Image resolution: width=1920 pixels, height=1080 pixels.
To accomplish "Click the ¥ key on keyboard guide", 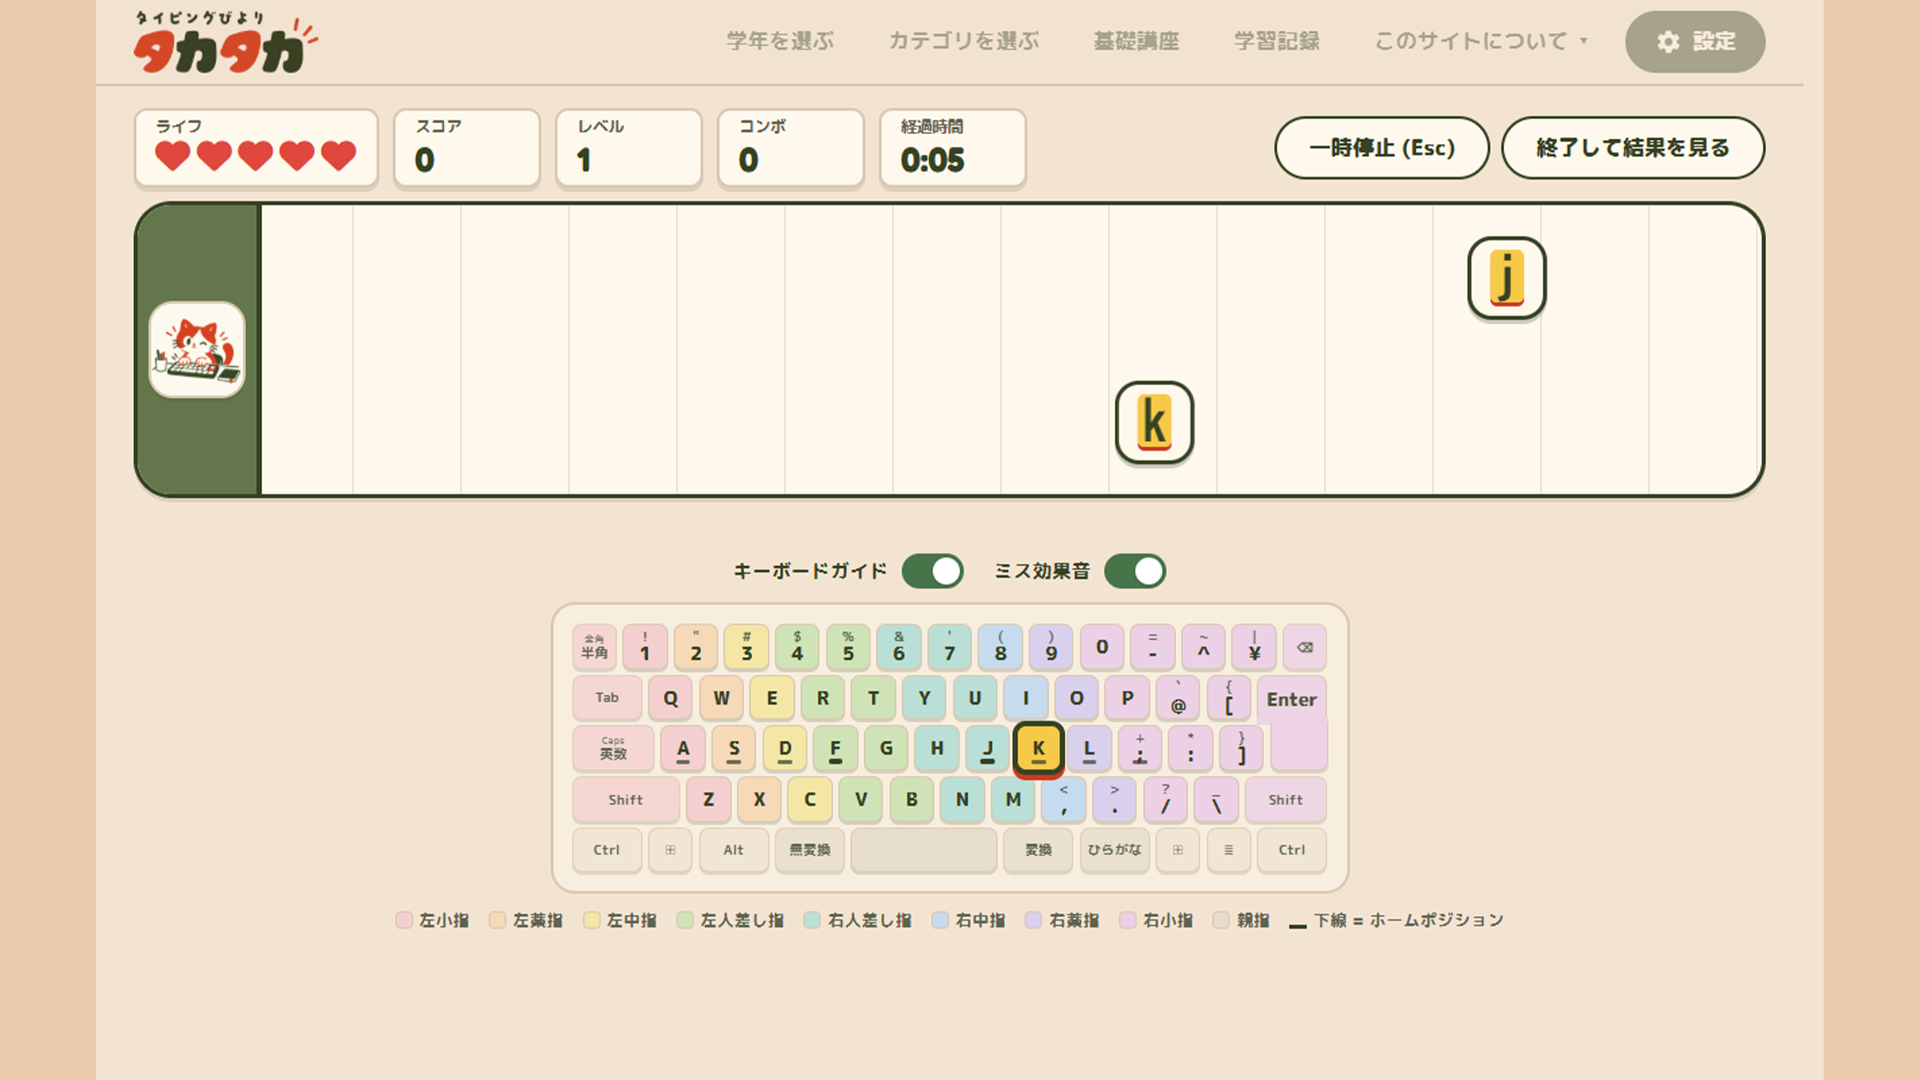I will pos(1254,647).
